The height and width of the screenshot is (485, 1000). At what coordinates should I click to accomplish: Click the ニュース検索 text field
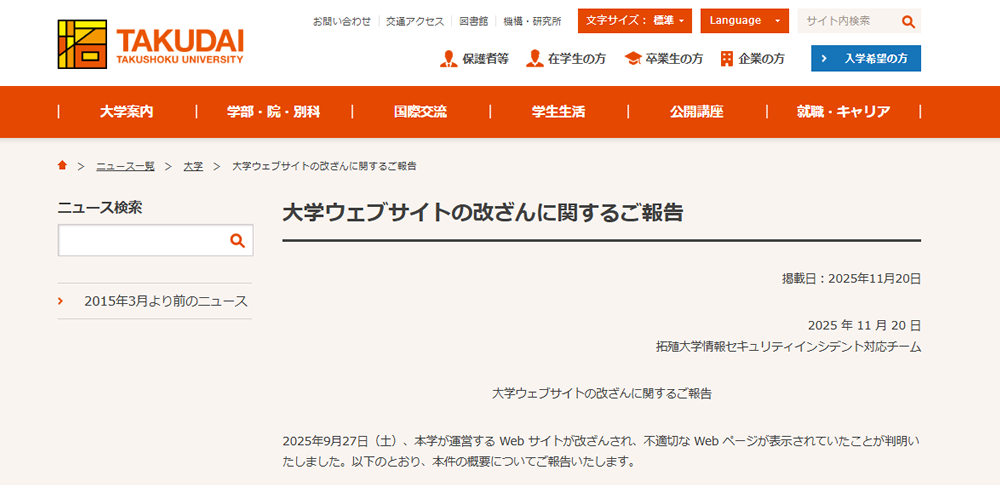140,240
